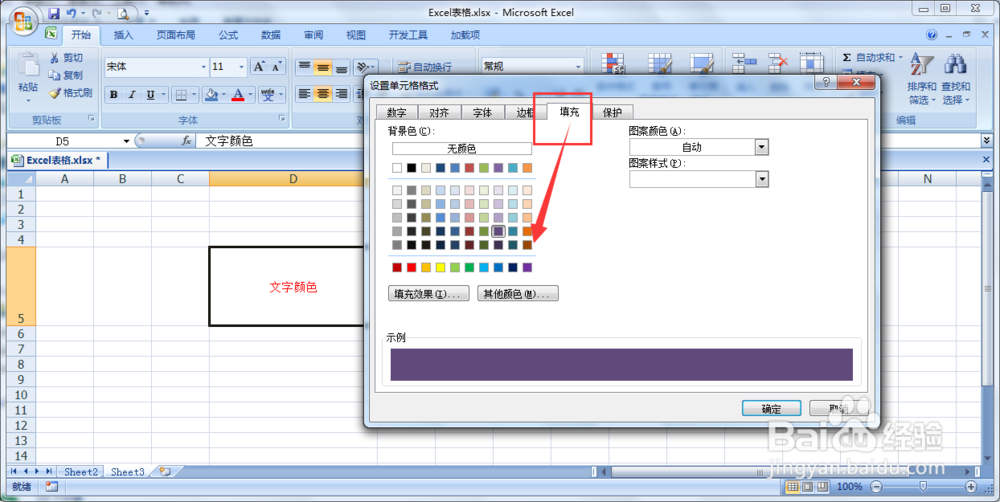Viewport: 1000px width, 502px height.
Task: Open the number format 常规 dropdown
Action: (x=578, y=66)
